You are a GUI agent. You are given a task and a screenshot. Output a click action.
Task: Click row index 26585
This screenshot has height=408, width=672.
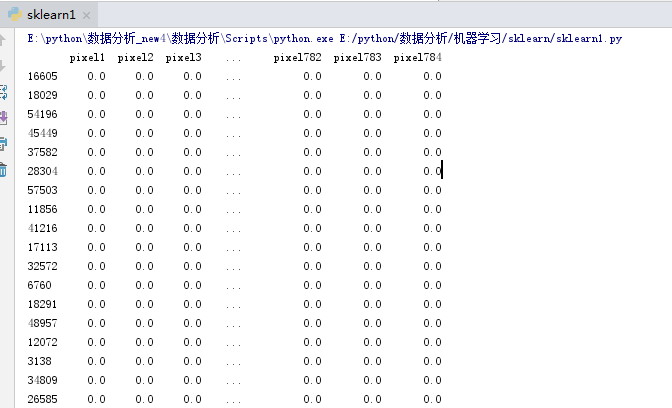pyautogui.click(x=42, y=399)
